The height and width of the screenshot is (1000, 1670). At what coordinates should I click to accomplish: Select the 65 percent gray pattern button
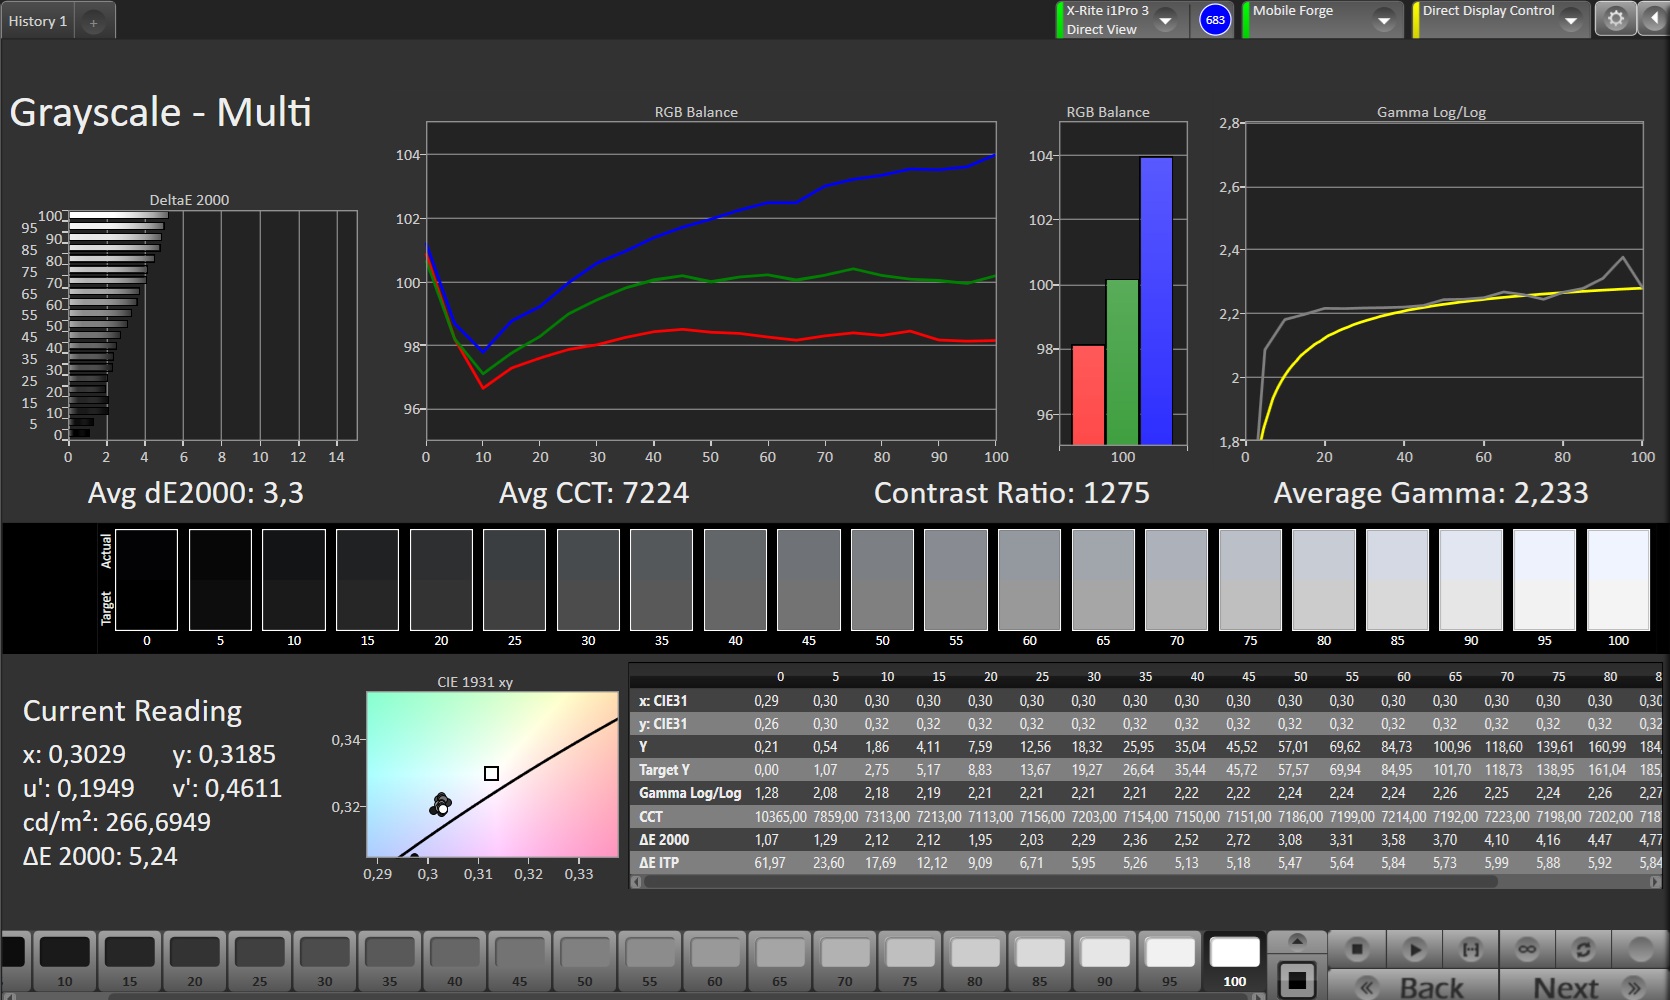[x=780, y=962]
